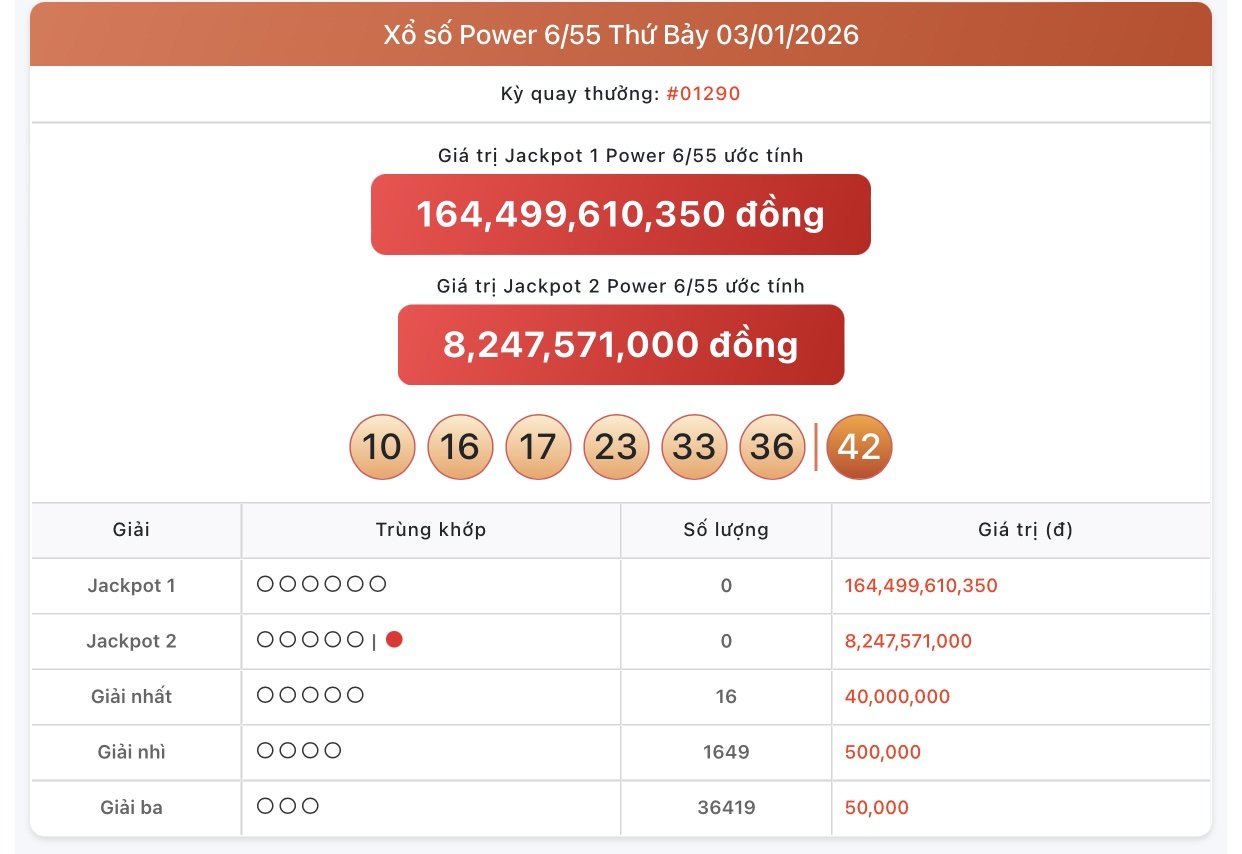Select the number ball 10
The width and height of the screenshot is (1242, 854).
click(382, 447)
